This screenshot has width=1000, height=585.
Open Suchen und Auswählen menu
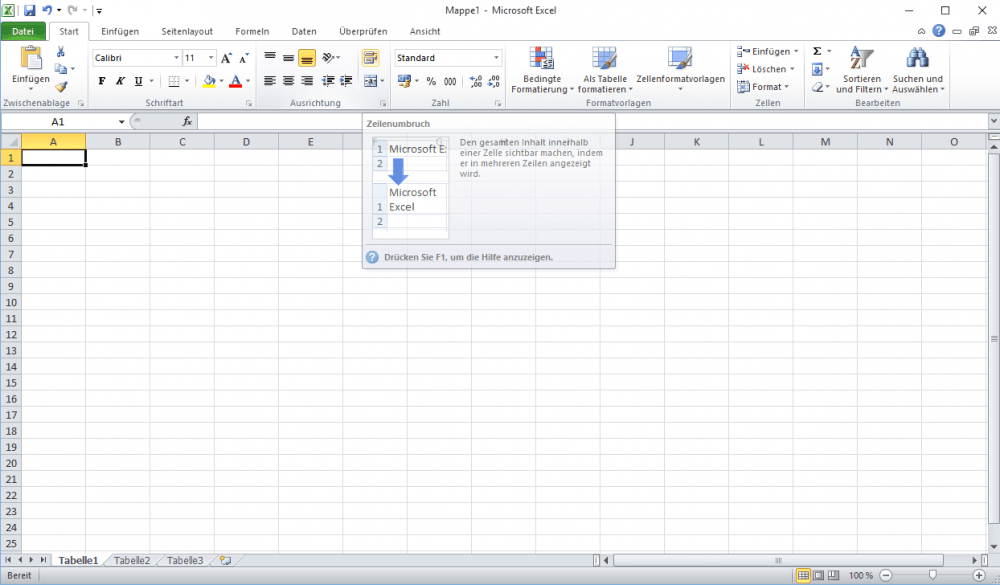coord(918,70)
